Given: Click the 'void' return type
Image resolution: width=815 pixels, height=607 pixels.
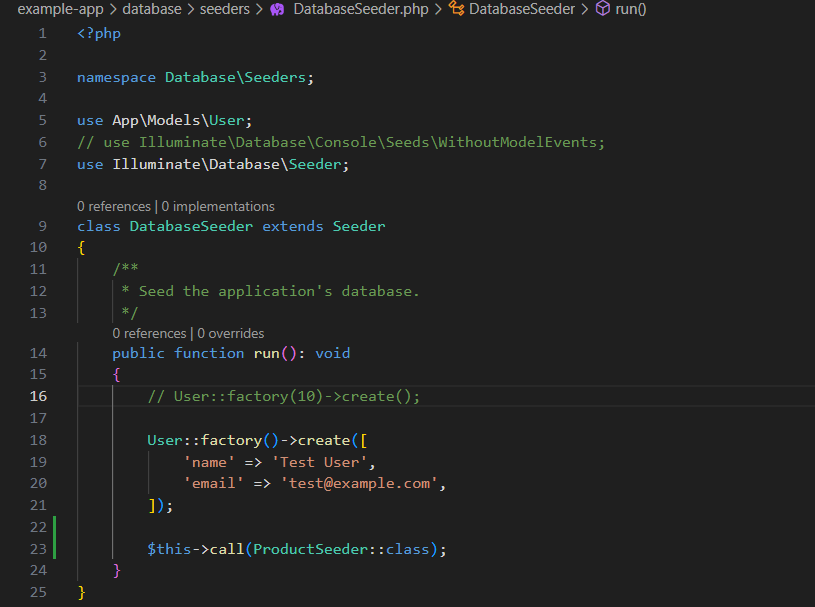Looking at the screenshot, I should tap(333, 353).
